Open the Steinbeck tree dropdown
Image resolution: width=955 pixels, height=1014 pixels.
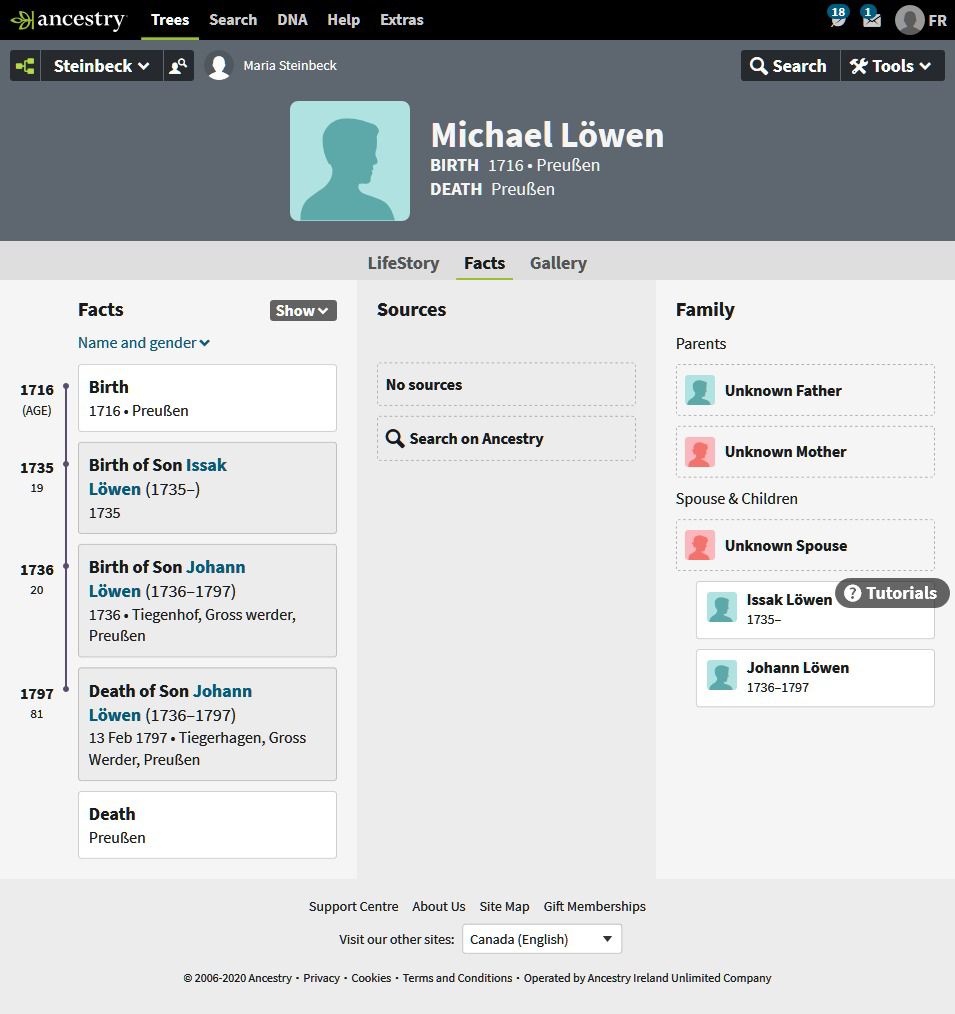(102, 66)
